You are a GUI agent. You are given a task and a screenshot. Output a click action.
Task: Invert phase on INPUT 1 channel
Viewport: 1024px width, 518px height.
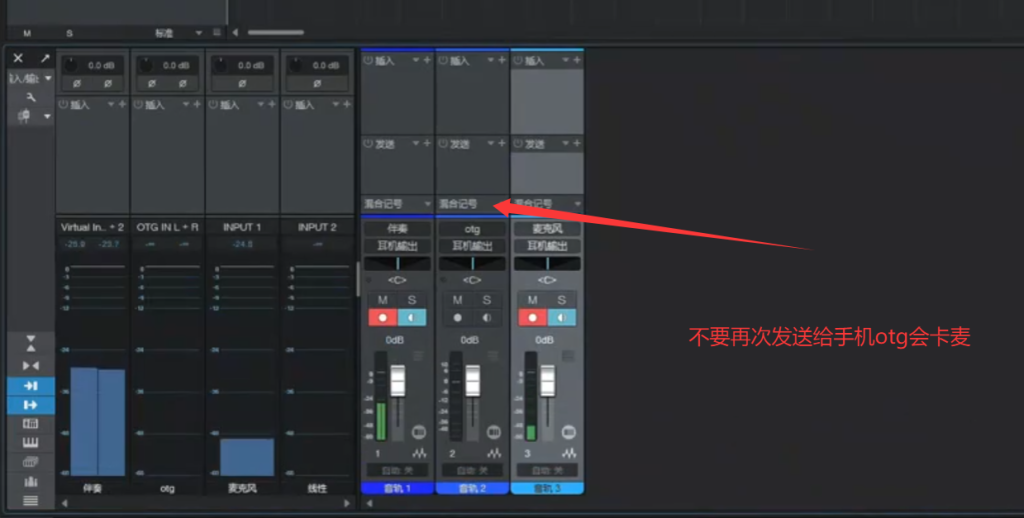click(242, 84)
